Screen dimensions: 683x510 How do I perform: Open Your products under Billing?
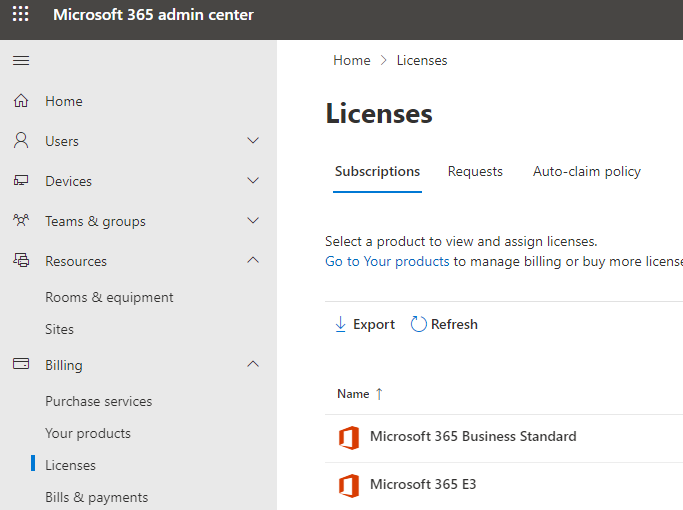coord(88,433)
